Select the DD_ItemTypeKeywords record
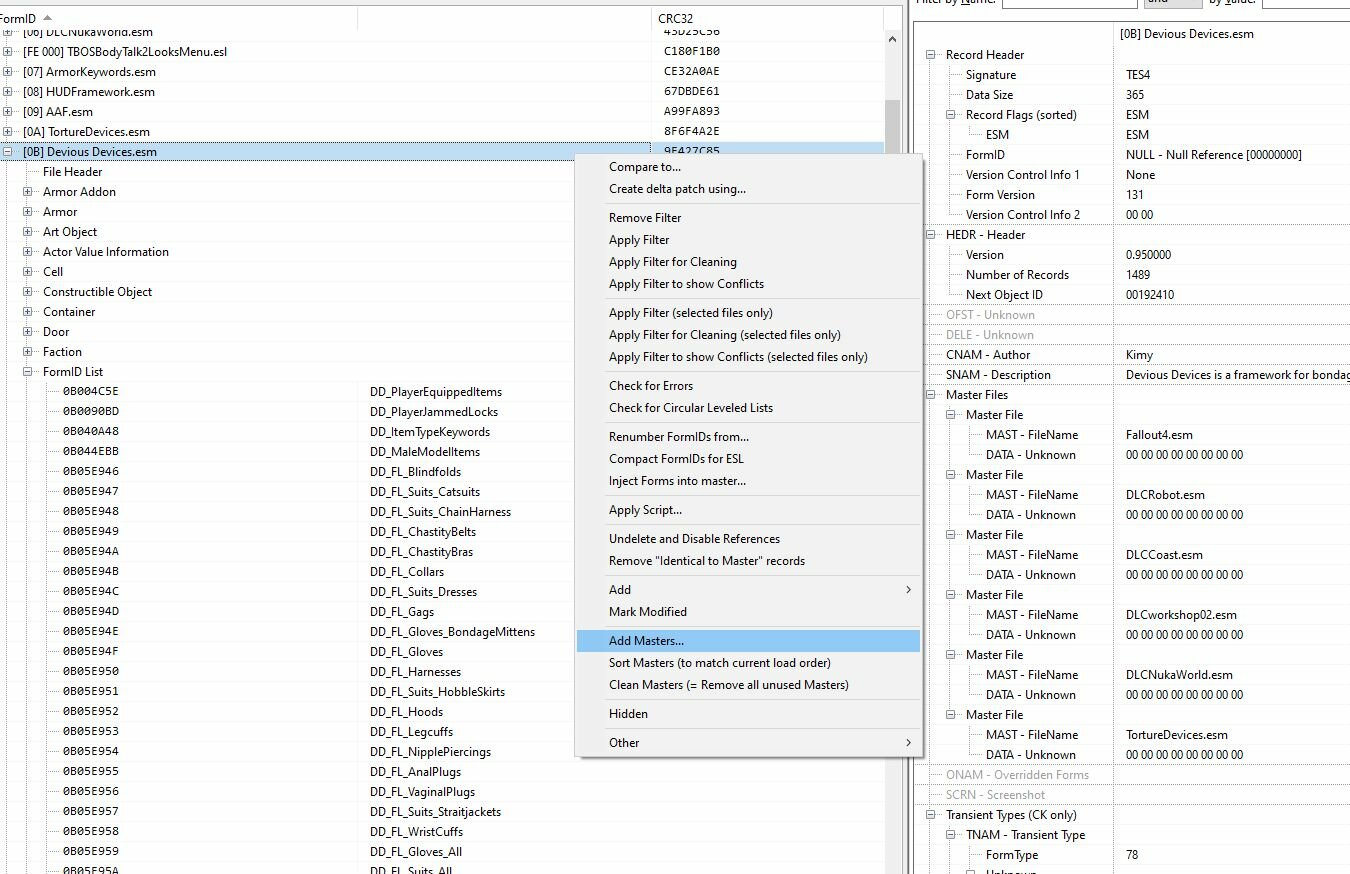 pyautogui.click(x=430, y=432)
